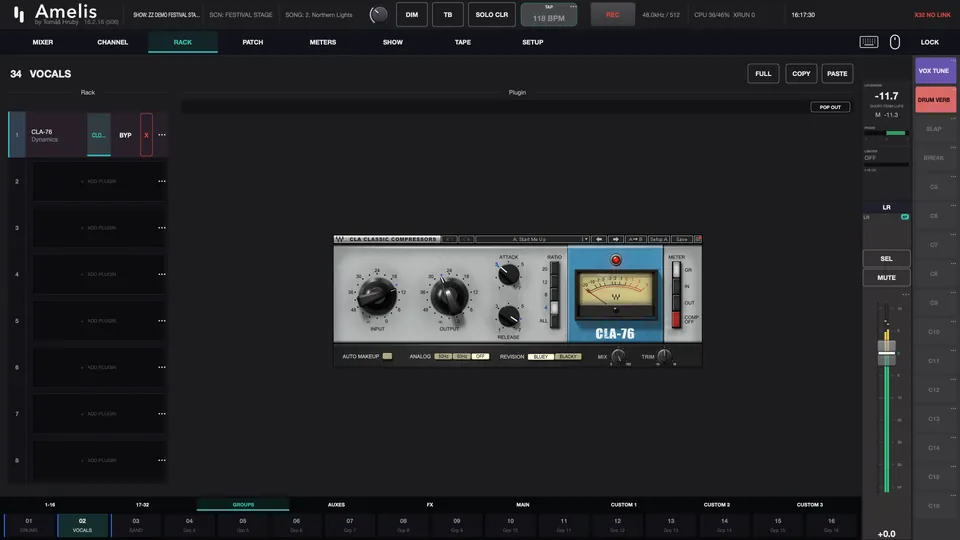The image size is (960, 540).
Task: Select BLACKY revision
Action: point(568,356)
